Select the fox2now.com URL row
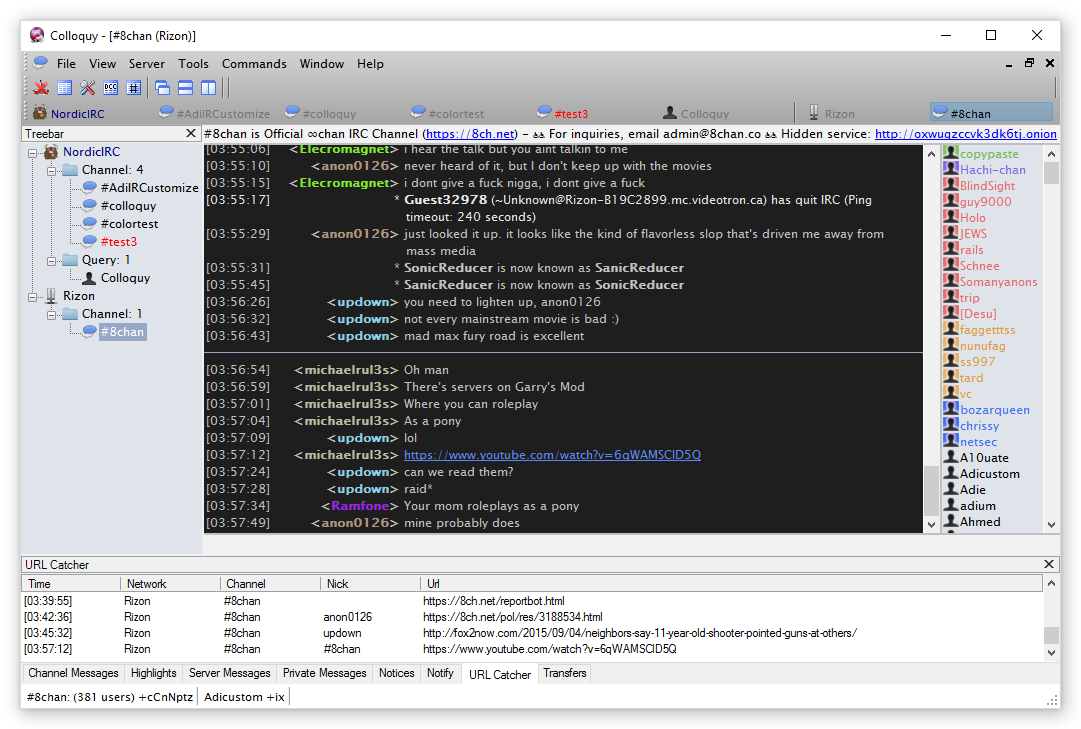This screenshot has width=1081, height=729. point(532,633)
